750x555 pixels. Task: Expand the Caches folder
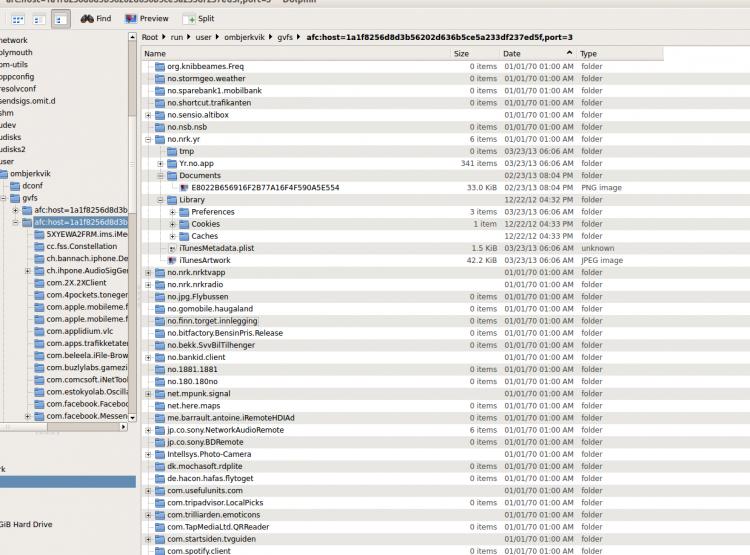pos(173,236)
